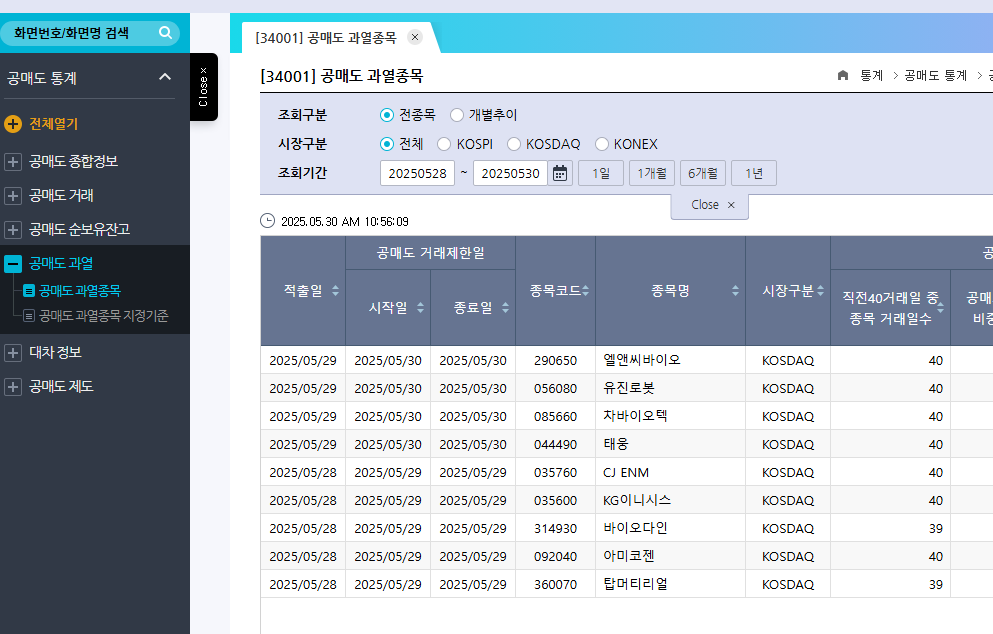Click the black Close sidebar handle

coord(203,87)
